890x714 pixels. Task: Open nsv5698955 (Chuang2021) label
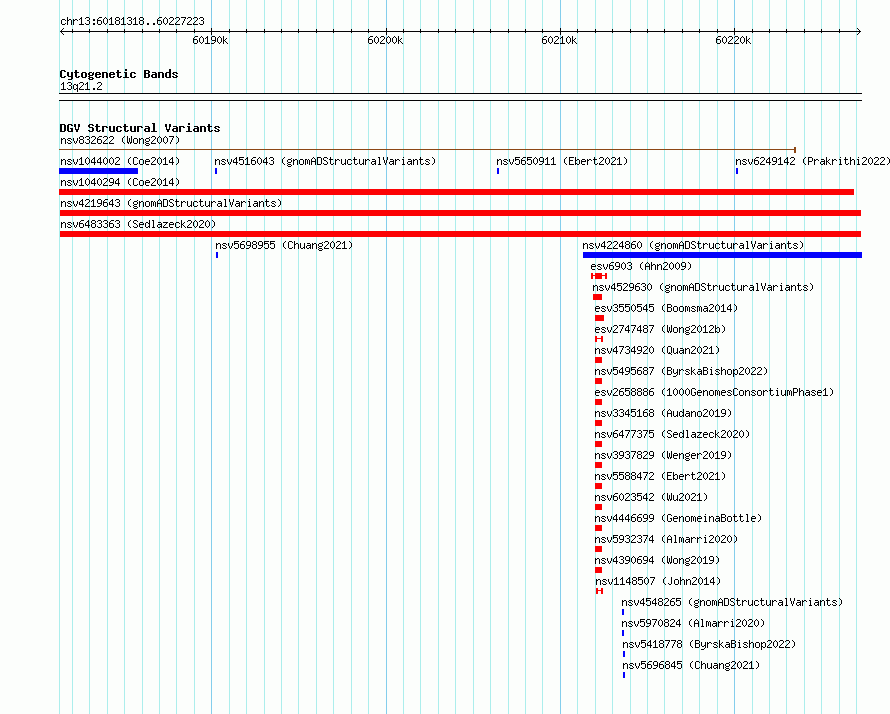click(284, 245)
